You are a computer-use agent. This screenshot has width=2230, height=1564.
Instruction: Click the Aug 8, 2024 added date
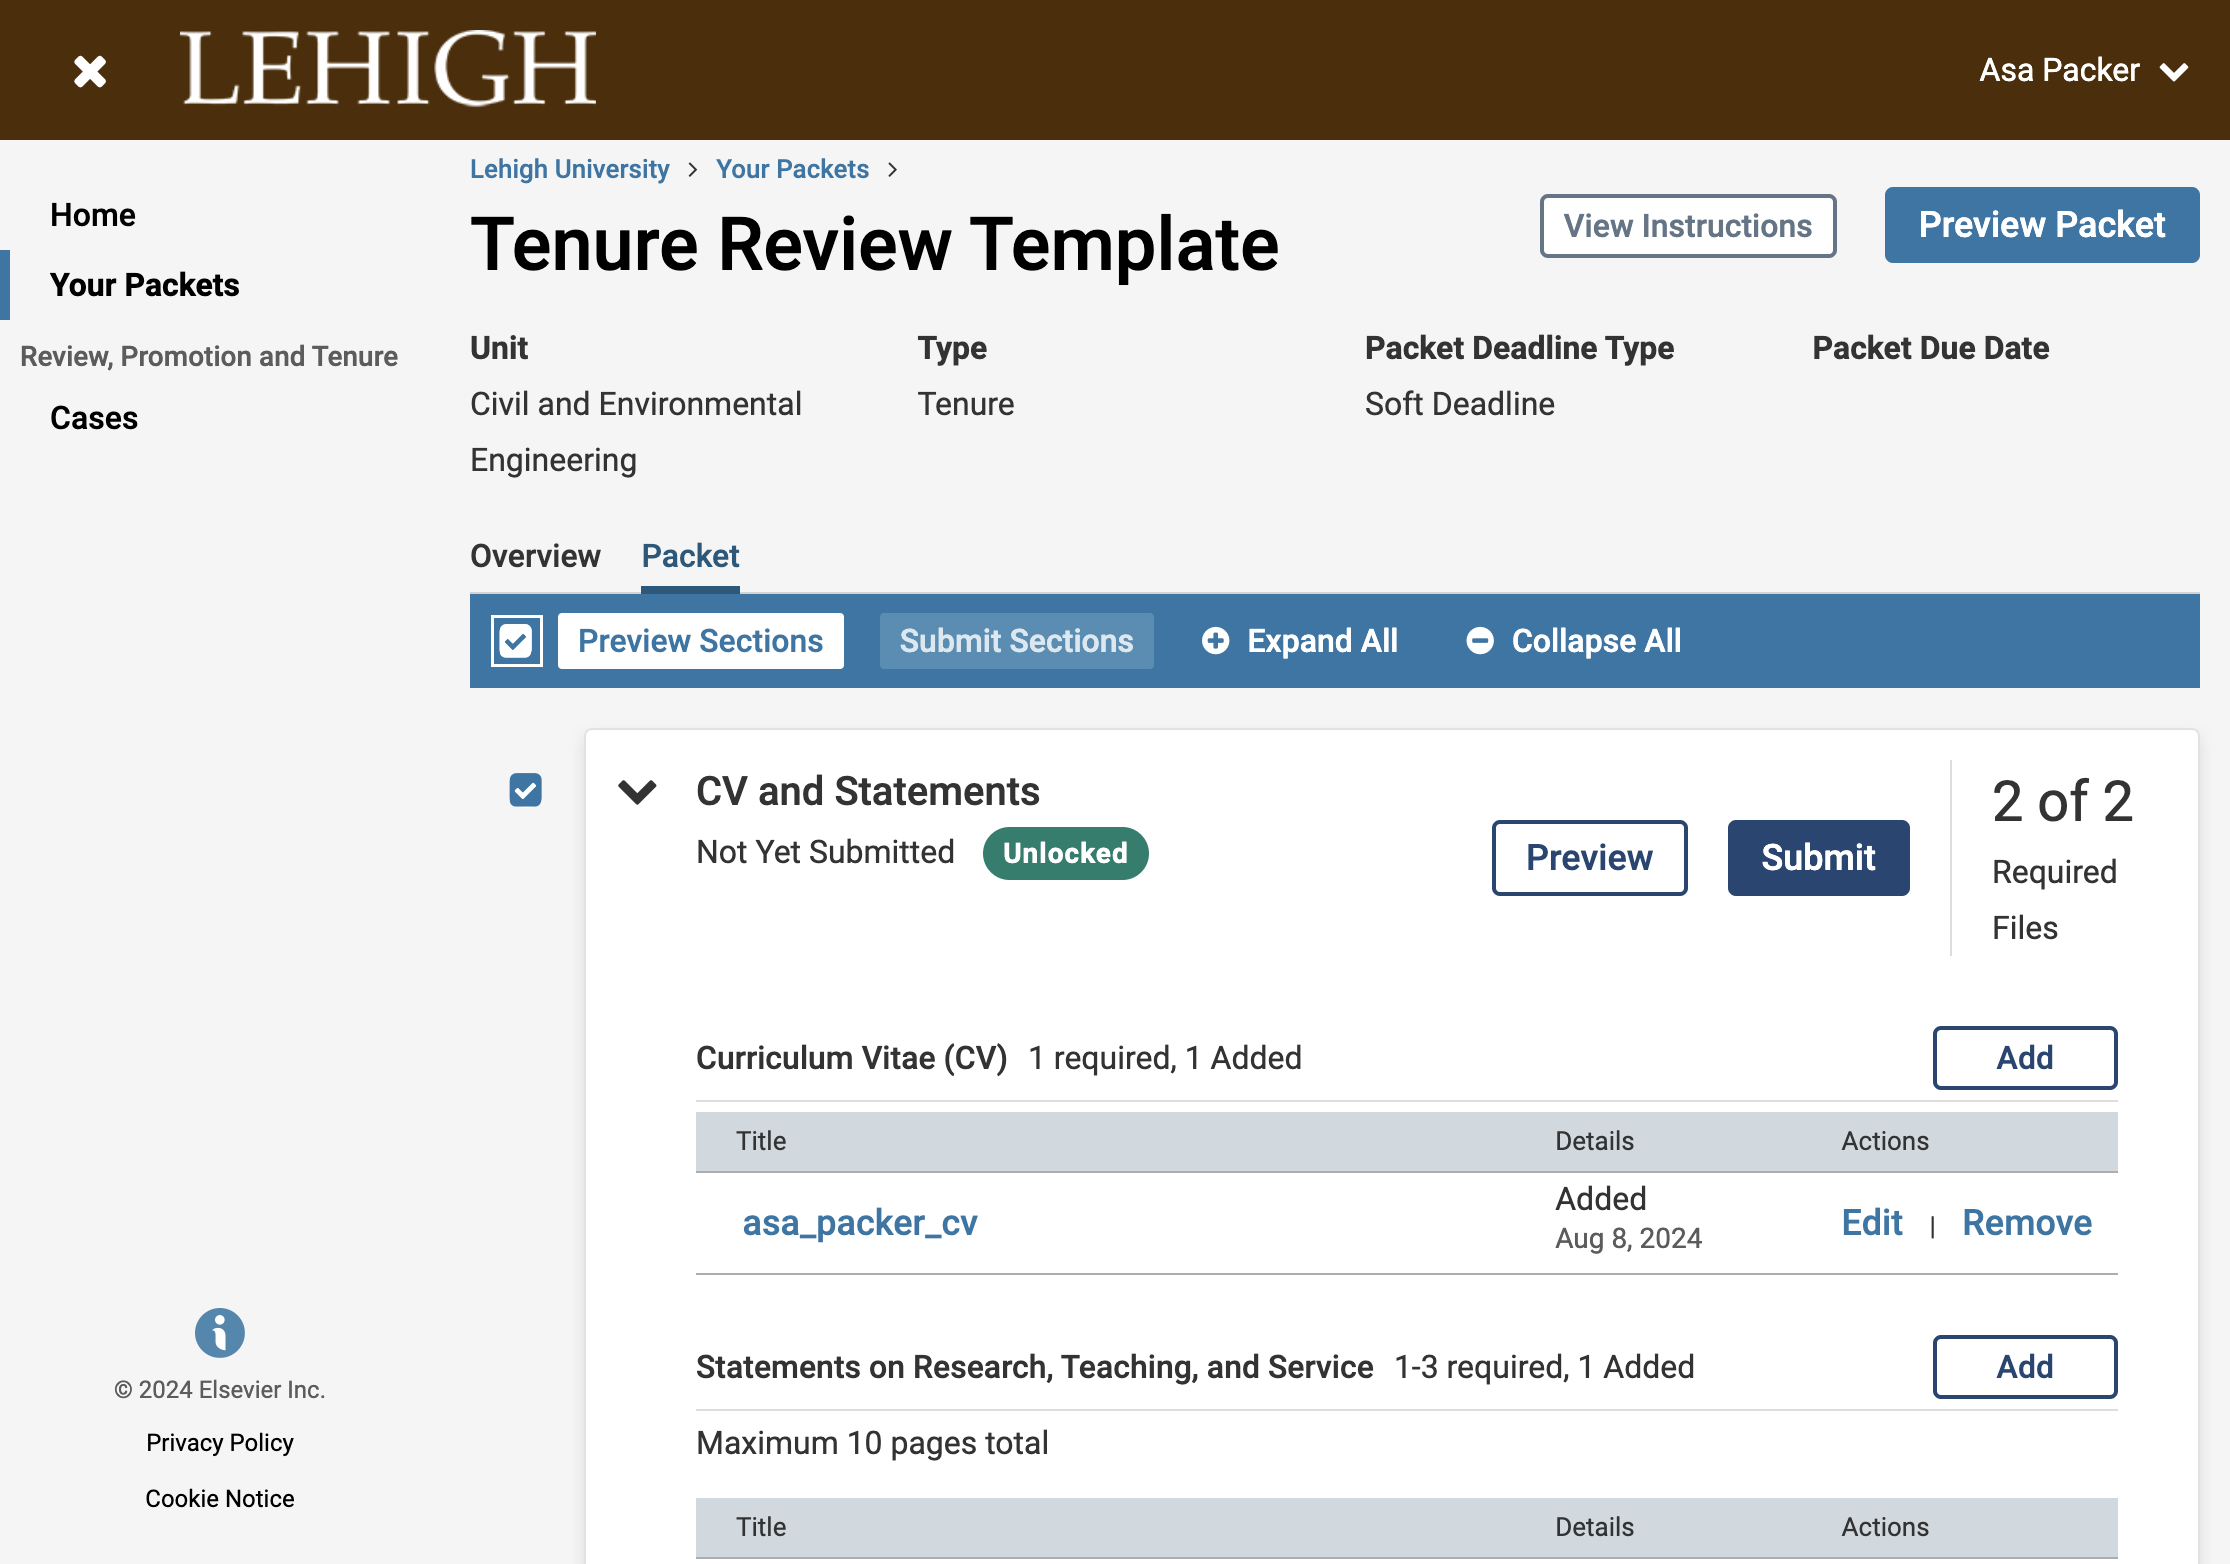tap(1628, 1238)
